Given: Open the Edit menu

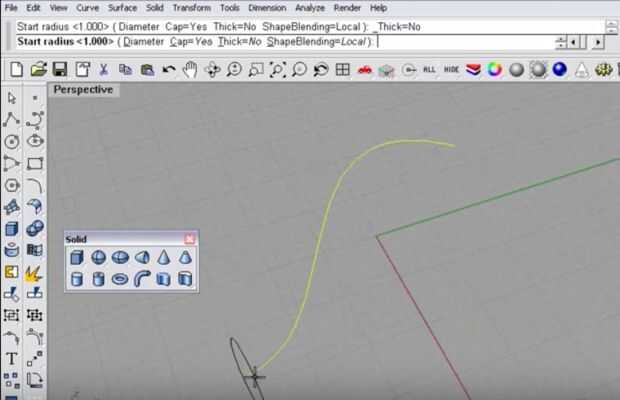Looking at the screenshot, I should (33, 8).
